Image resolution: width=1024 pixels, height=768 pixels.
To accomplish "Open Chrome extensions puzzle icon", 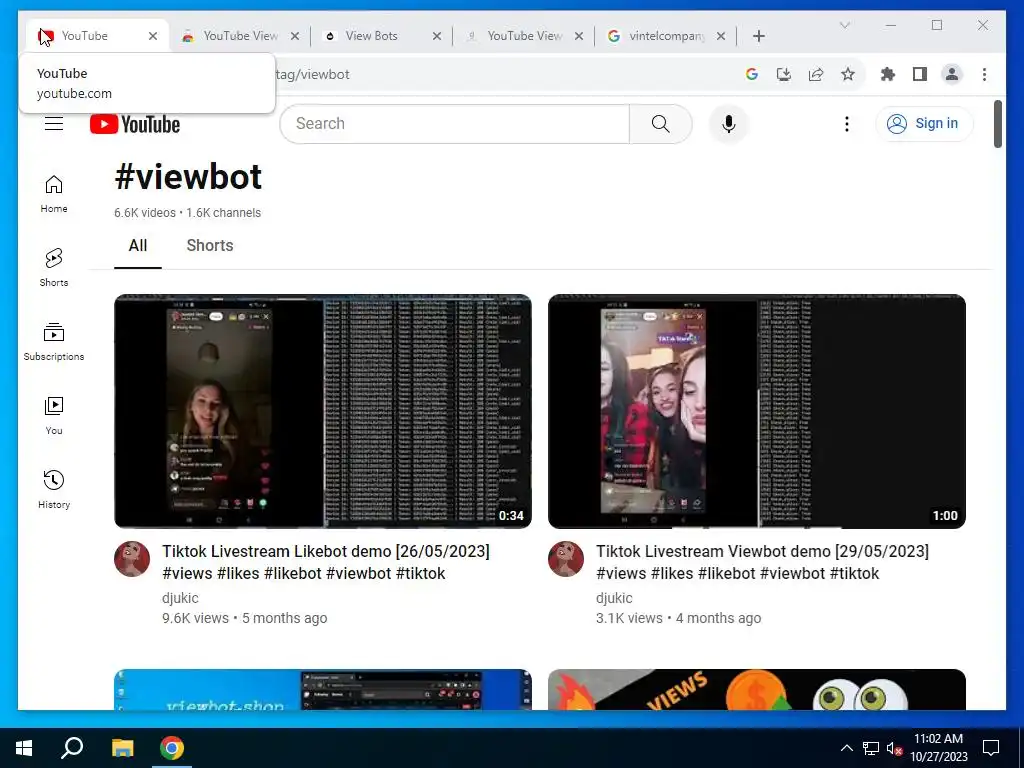I will pyautogui.click(x=888, y=74).
